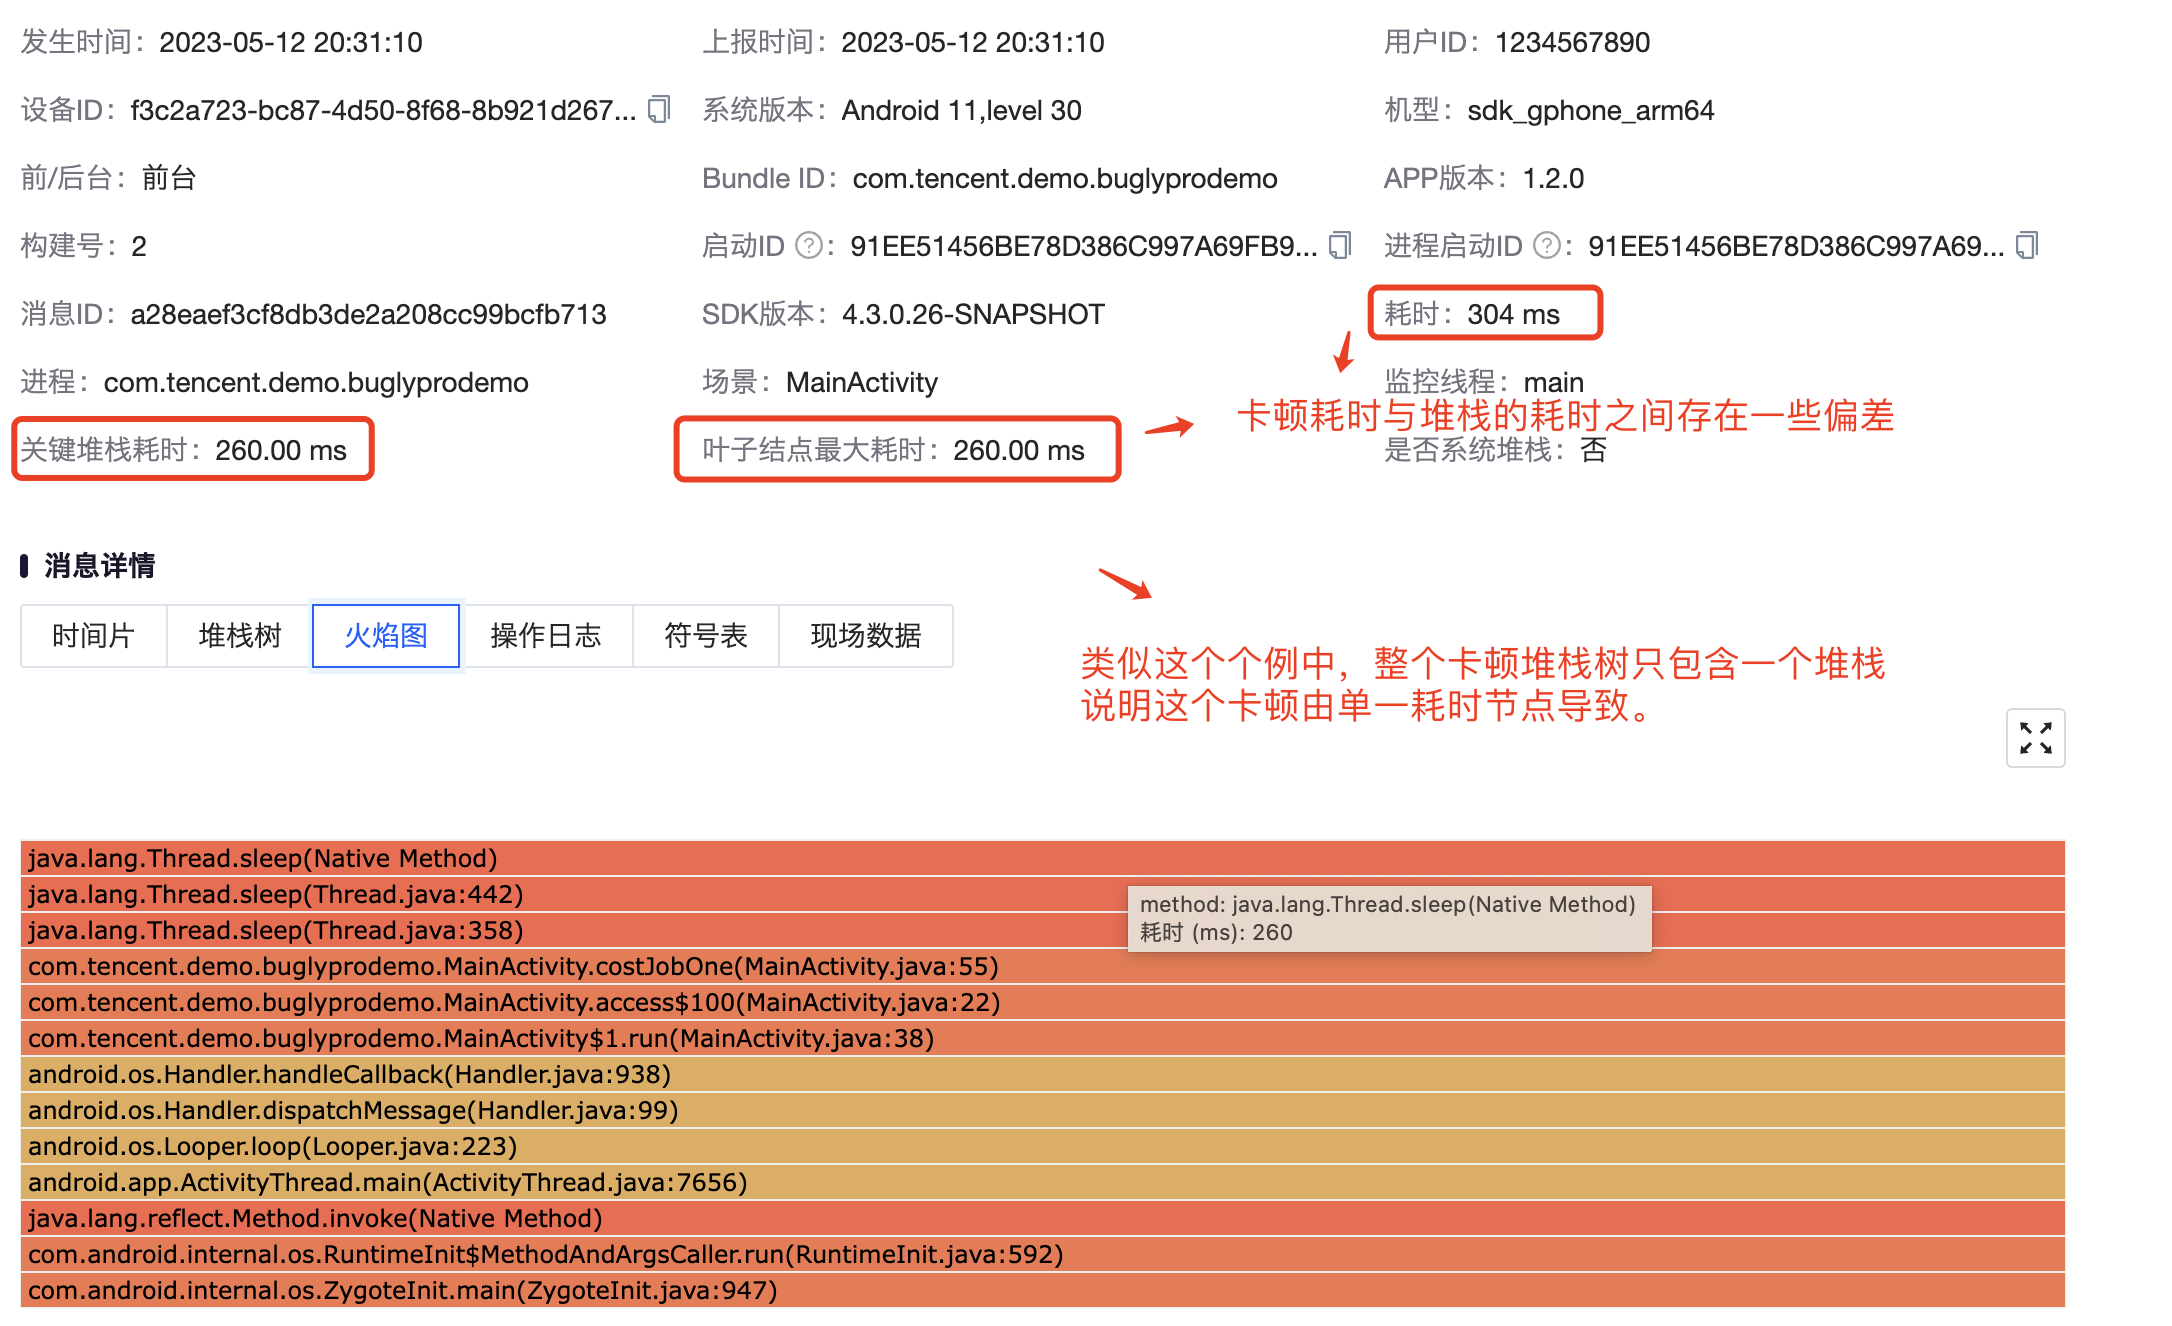Select Looper.loop(Looper.java:223) flame bar

click(x=1043, y=1146)
